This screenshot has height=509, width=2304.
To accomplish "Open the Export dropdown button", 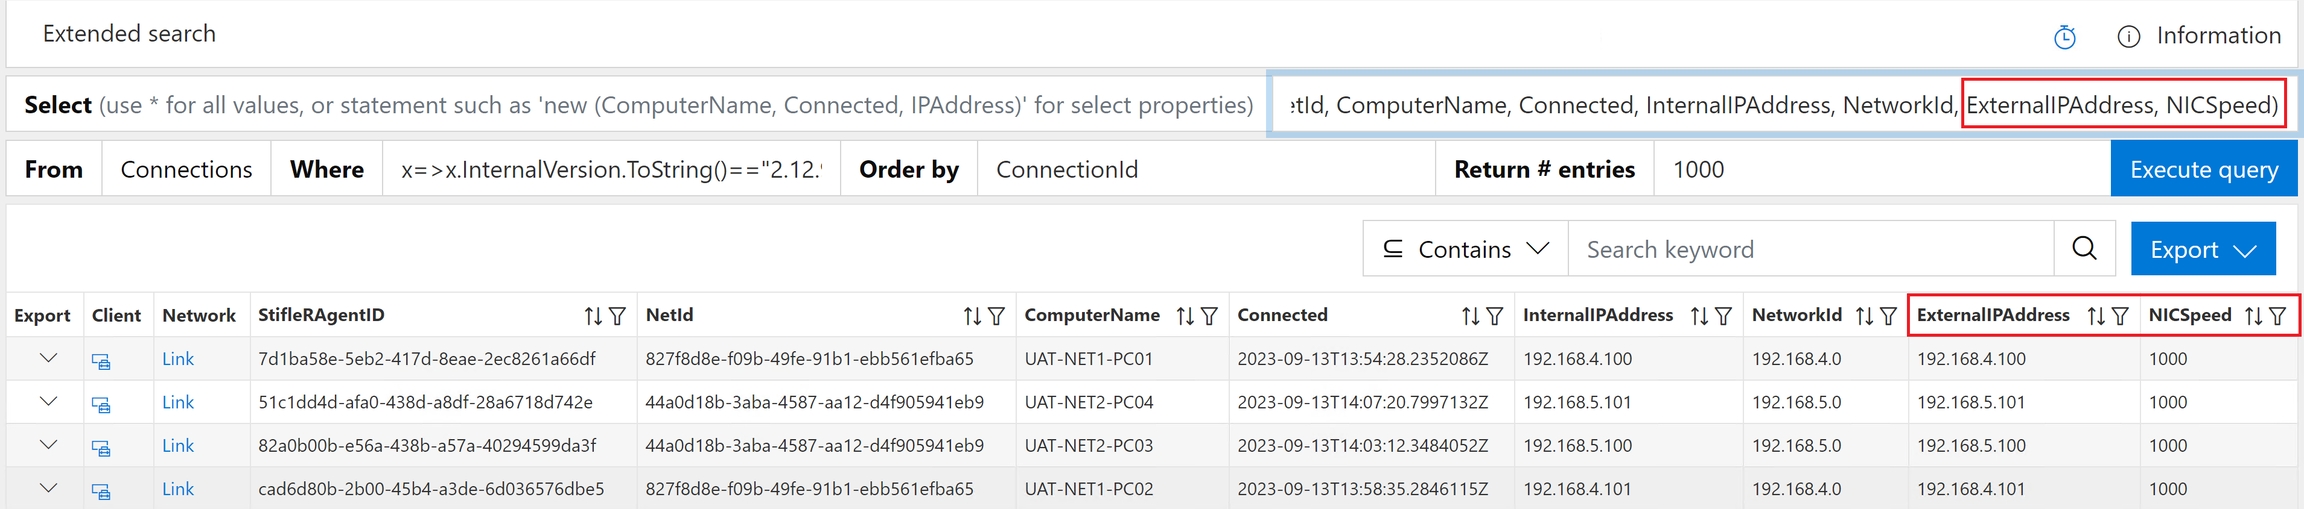I will (x=2202, y=249).
